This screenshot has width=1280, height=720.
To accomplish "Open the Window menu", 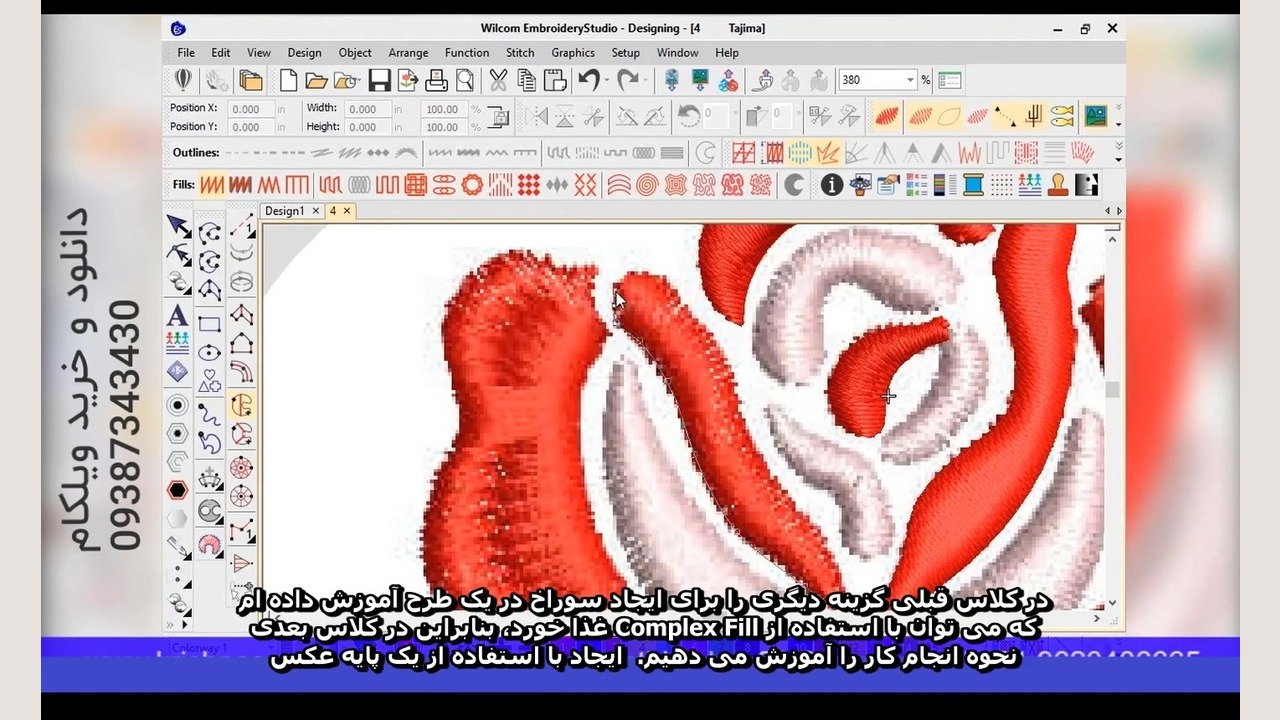I will click(x=677, y=53).
